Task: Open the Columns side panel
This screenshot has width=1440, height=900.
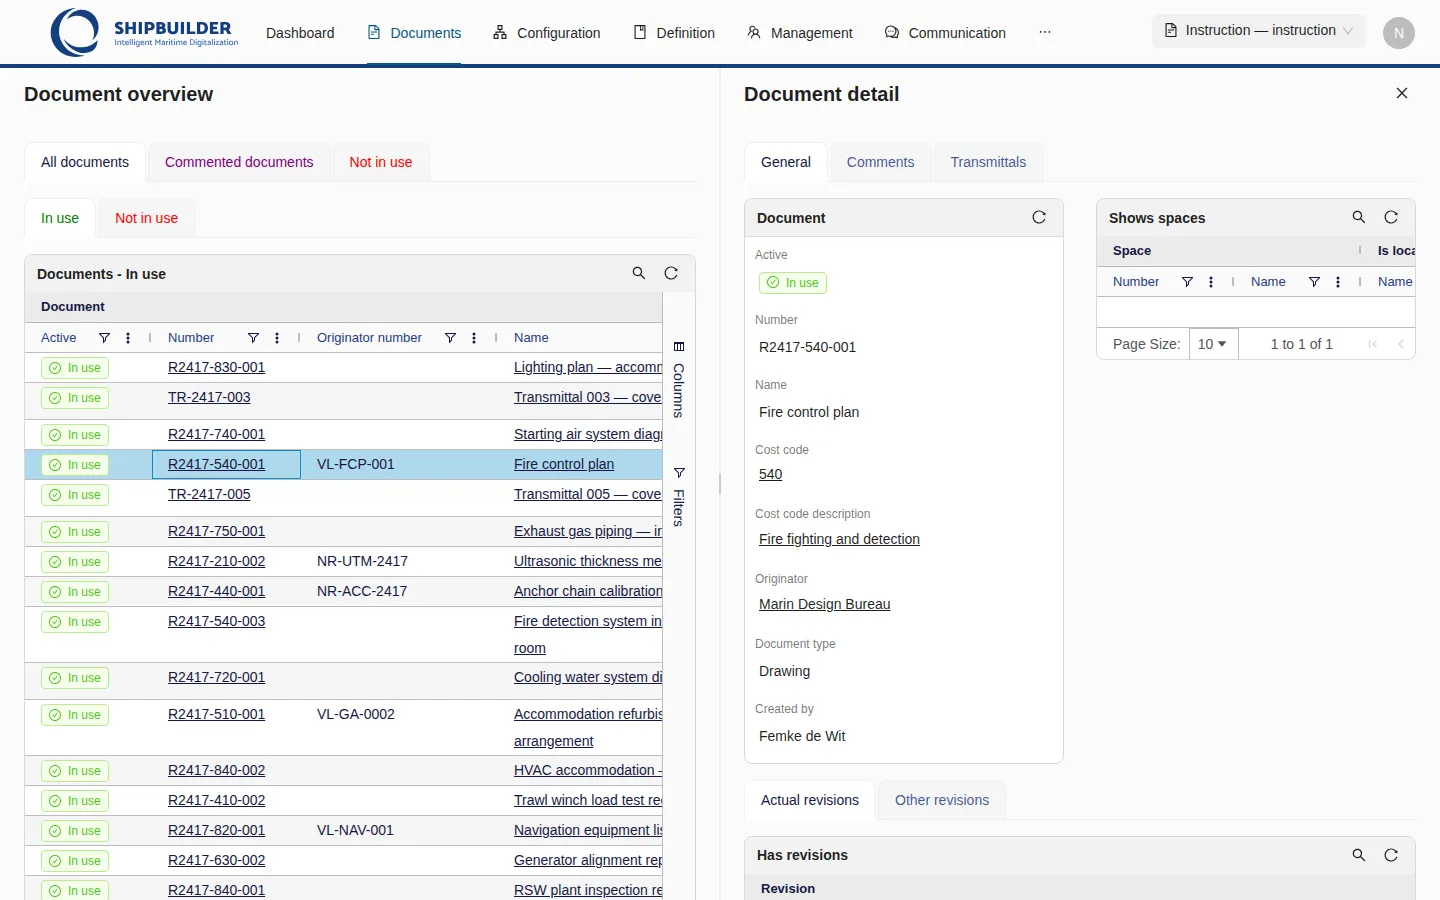Action: pyautogui.click(x=679, y=379)
